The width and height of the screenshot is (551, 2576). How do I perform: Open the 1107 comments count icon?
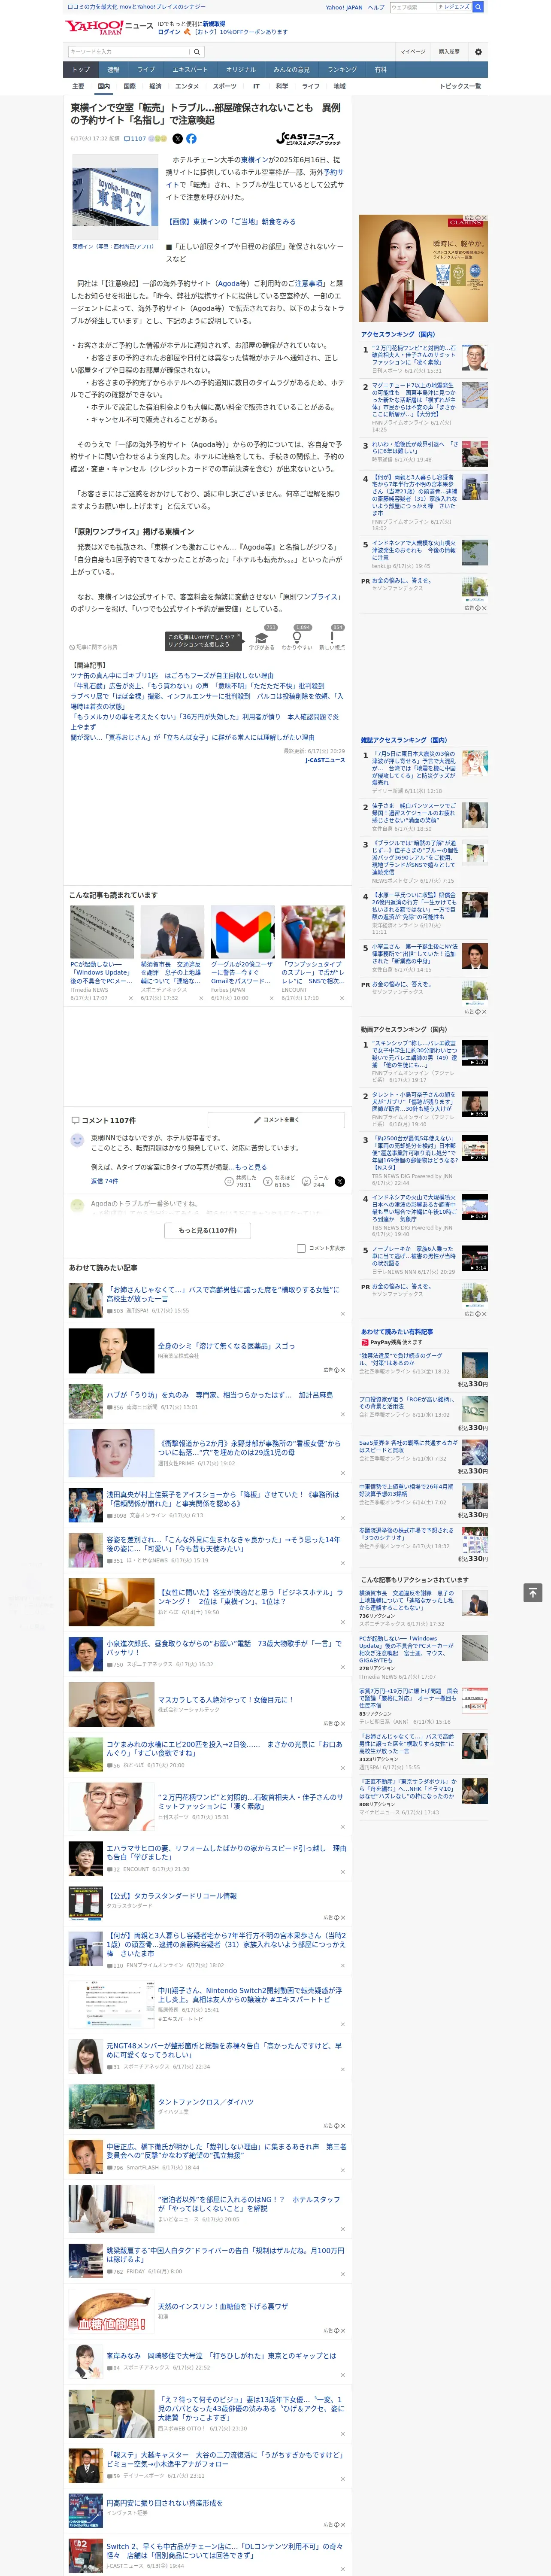tap(135, 139)
